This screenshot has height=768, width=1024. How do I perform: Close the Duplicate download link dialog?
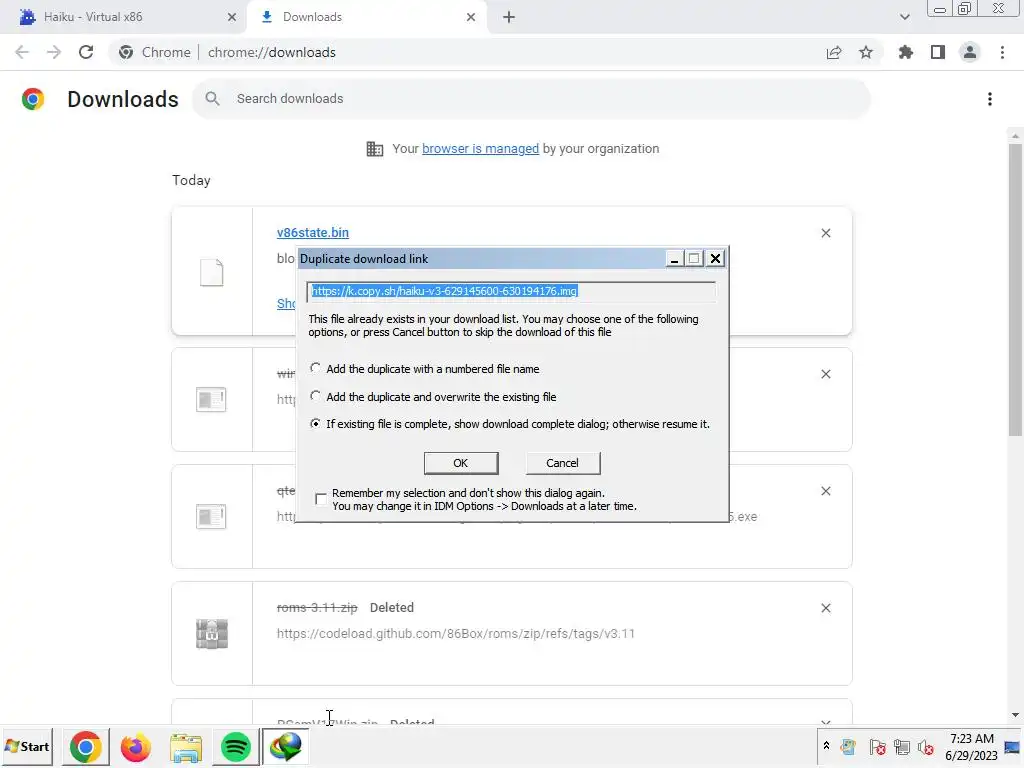pos(715,259)
